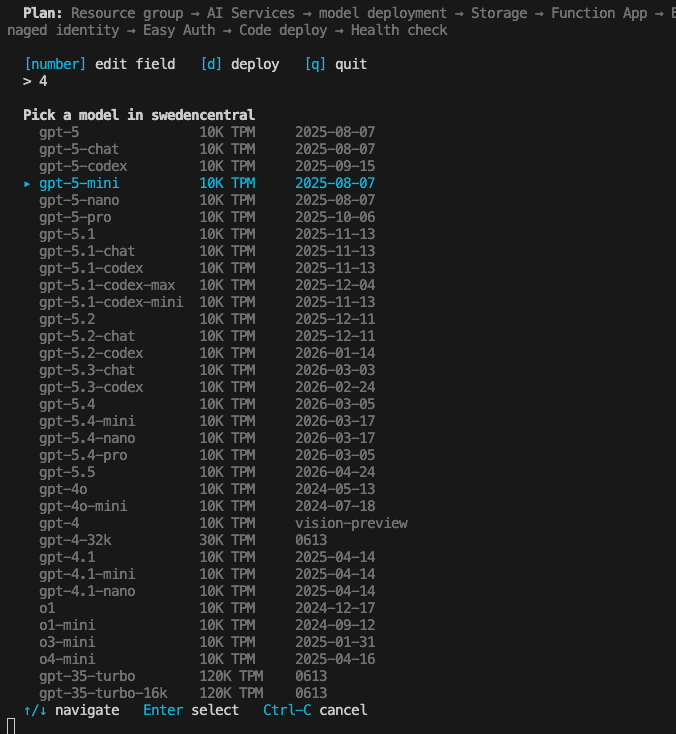The width and height of the screenshot is (676, 734).
Task: Select gpt-5.2-chat in the list
Action: click(x=207, y=336)
